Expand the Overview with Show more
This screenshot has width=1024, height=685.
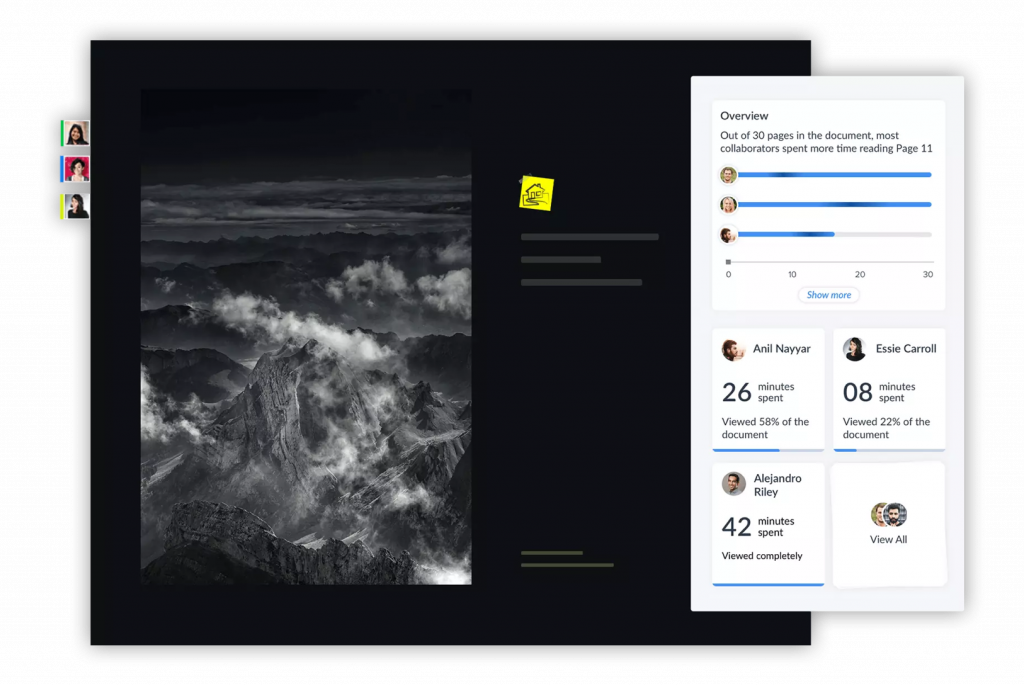828,295
